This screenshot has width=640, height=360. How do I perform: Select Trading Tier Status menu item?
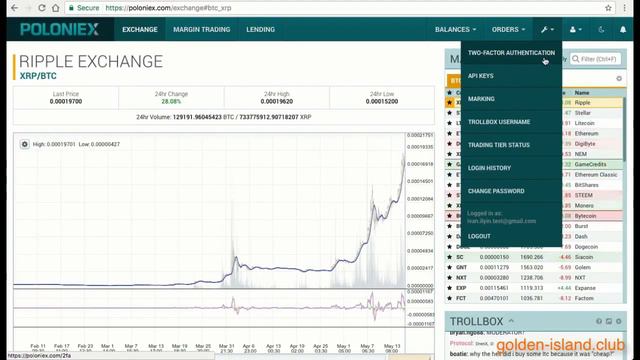click(511, 145)
